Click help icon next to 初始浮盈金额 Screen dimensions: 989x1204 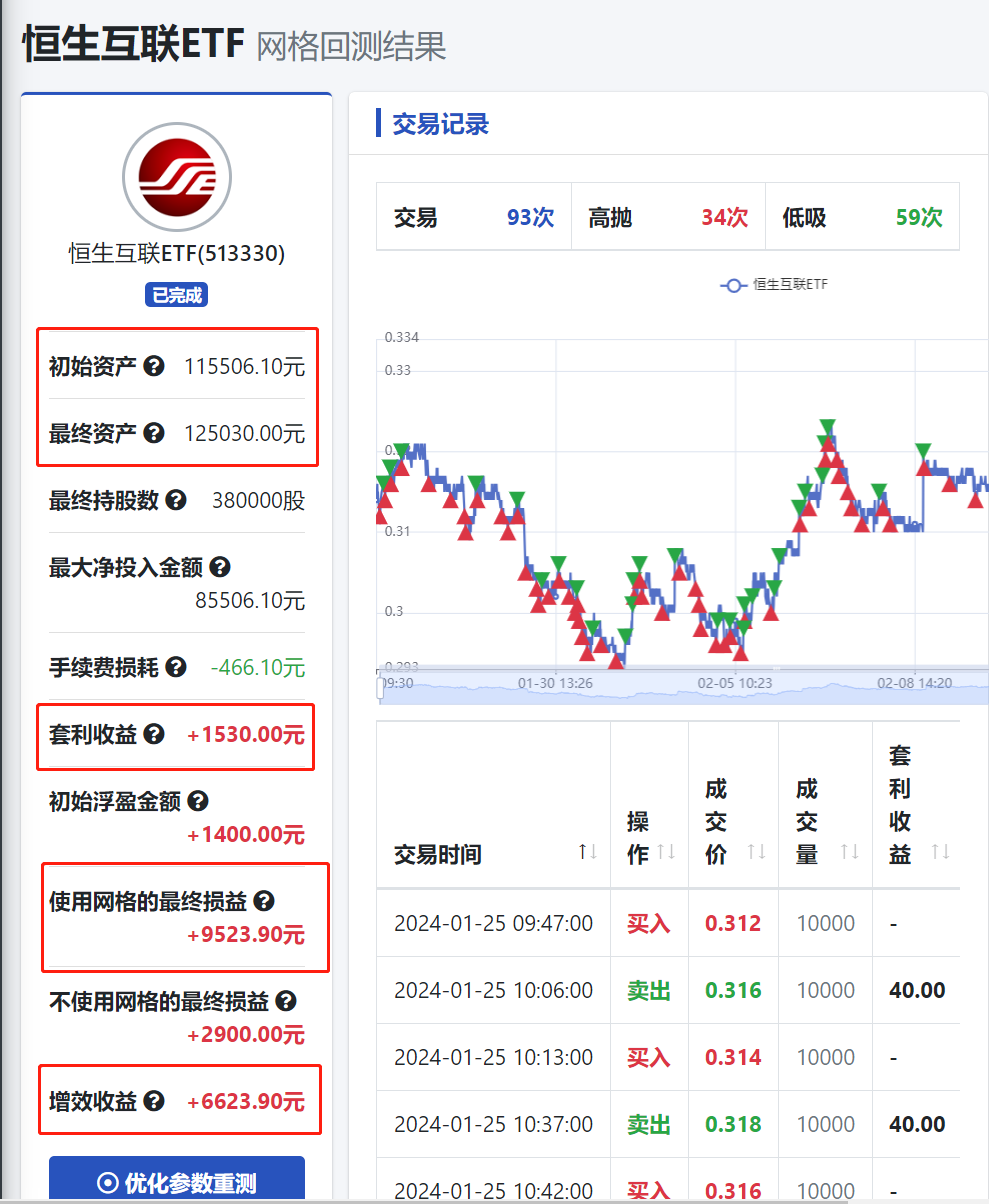coord(198,801)
